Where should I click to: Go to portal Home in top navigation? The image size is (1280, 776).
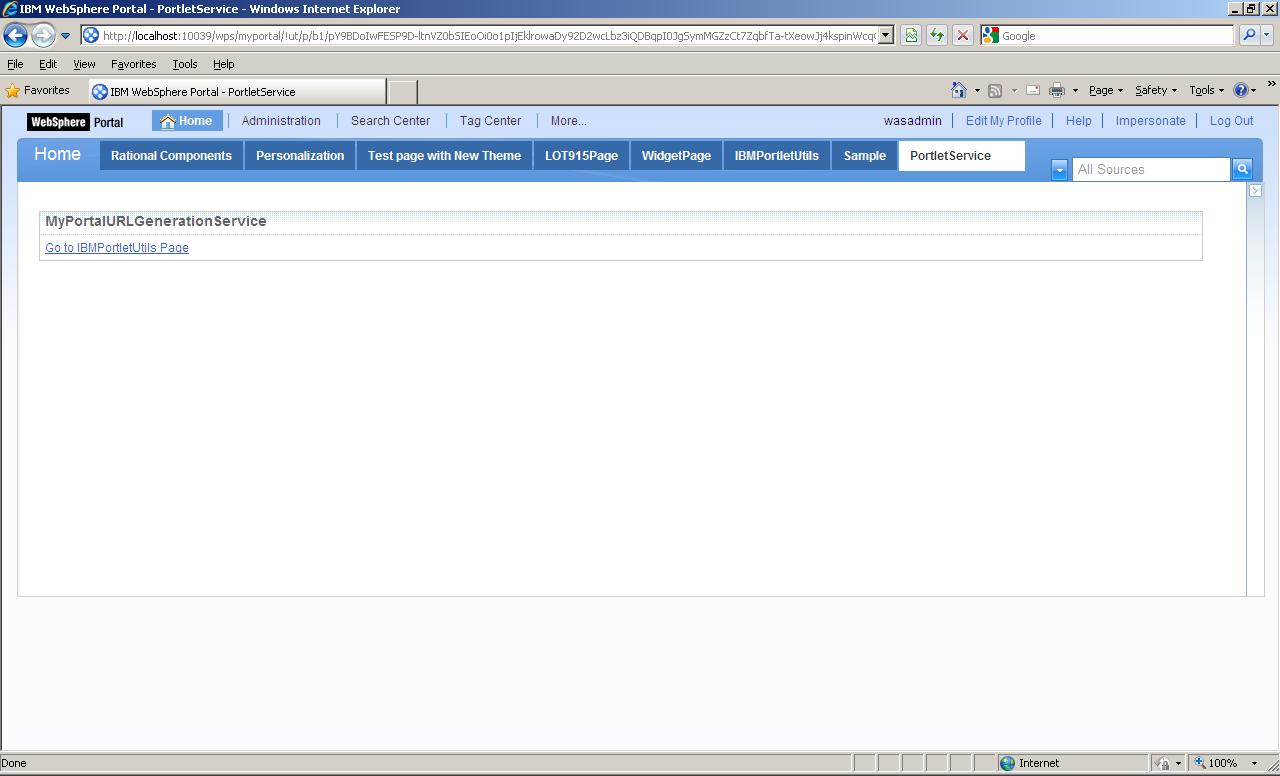click(x=187, y=121)
